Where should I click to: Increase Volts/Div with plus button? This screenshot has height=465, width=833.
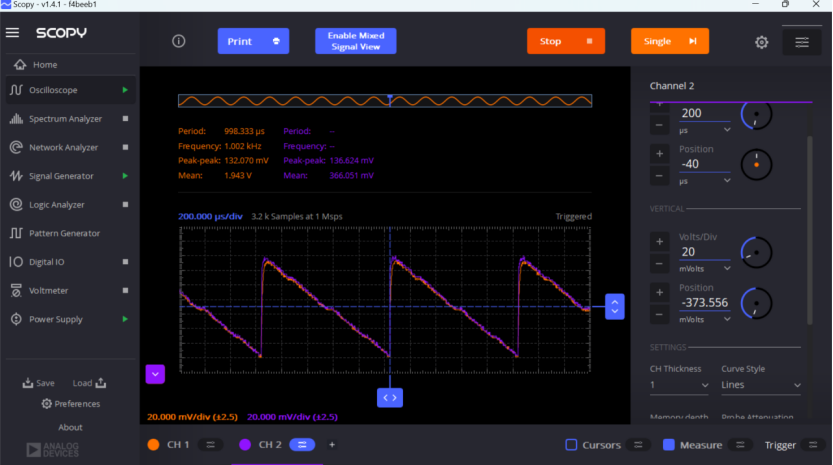click(659, 242)
